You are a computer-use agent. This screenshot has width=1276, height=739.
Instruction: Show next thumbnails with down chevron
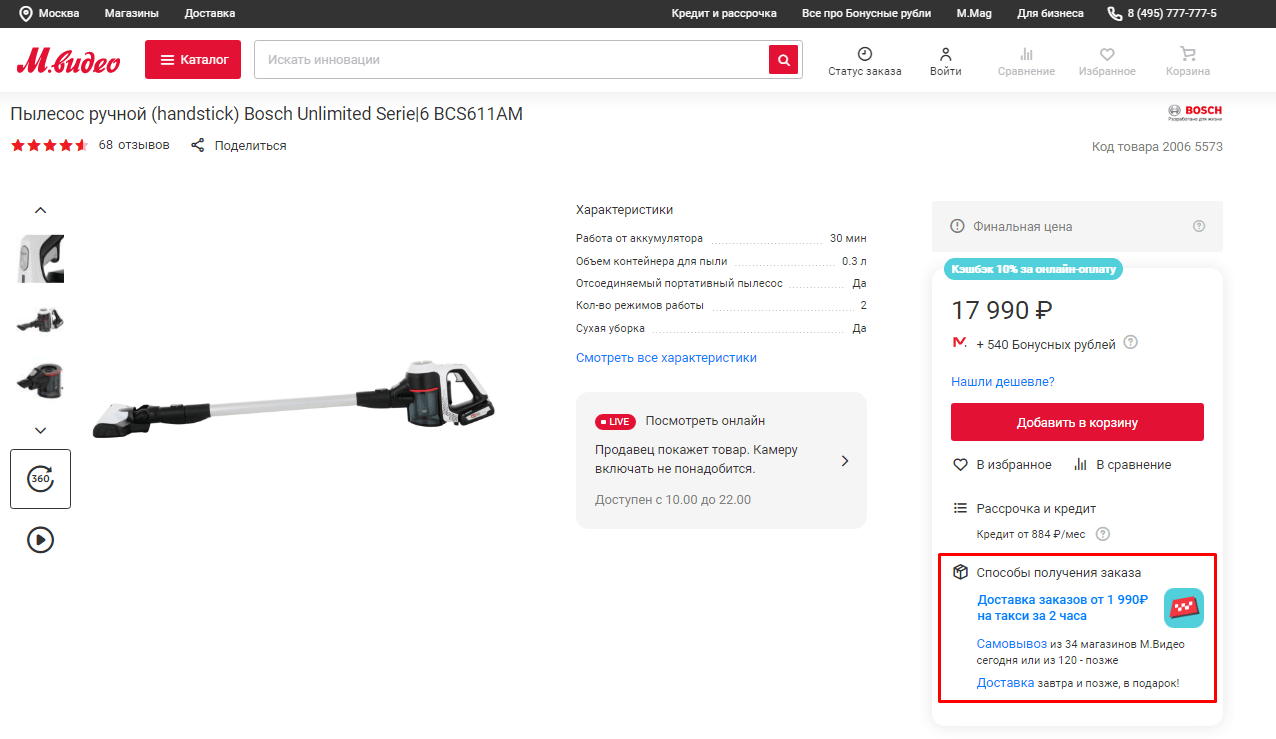tap(41, 430)
